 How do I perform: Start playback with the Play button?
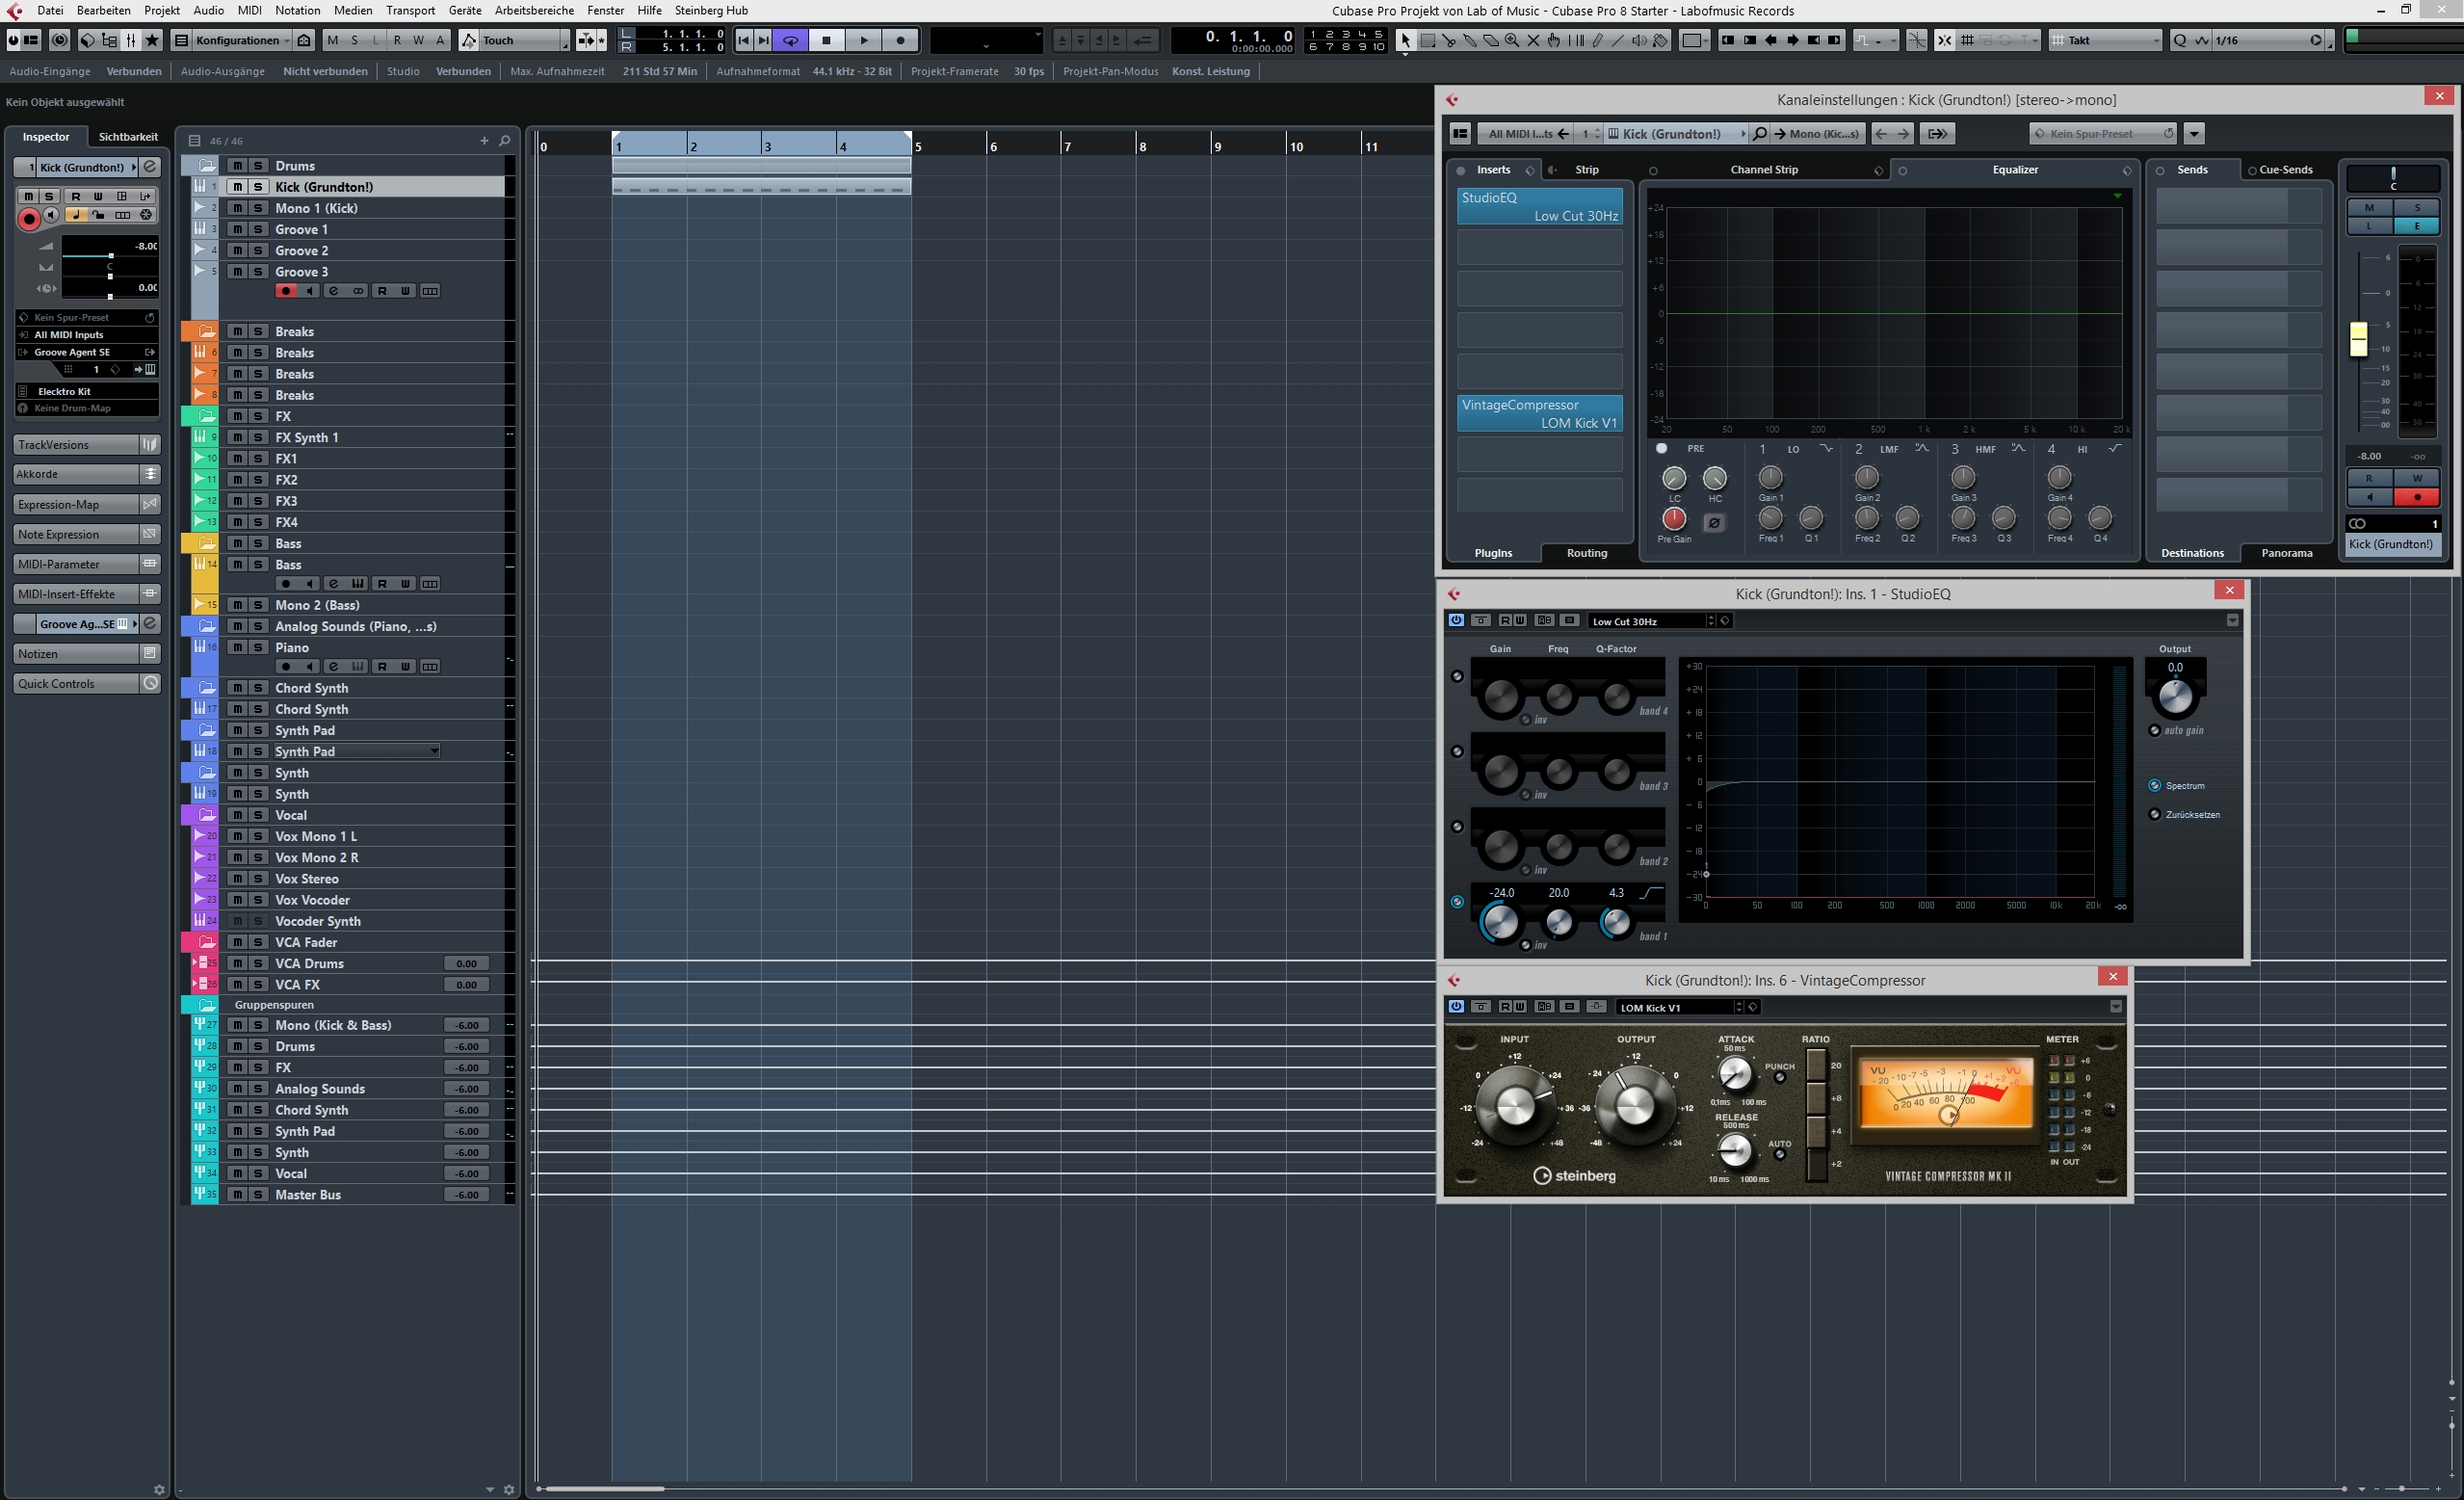(x=864, y=40)
